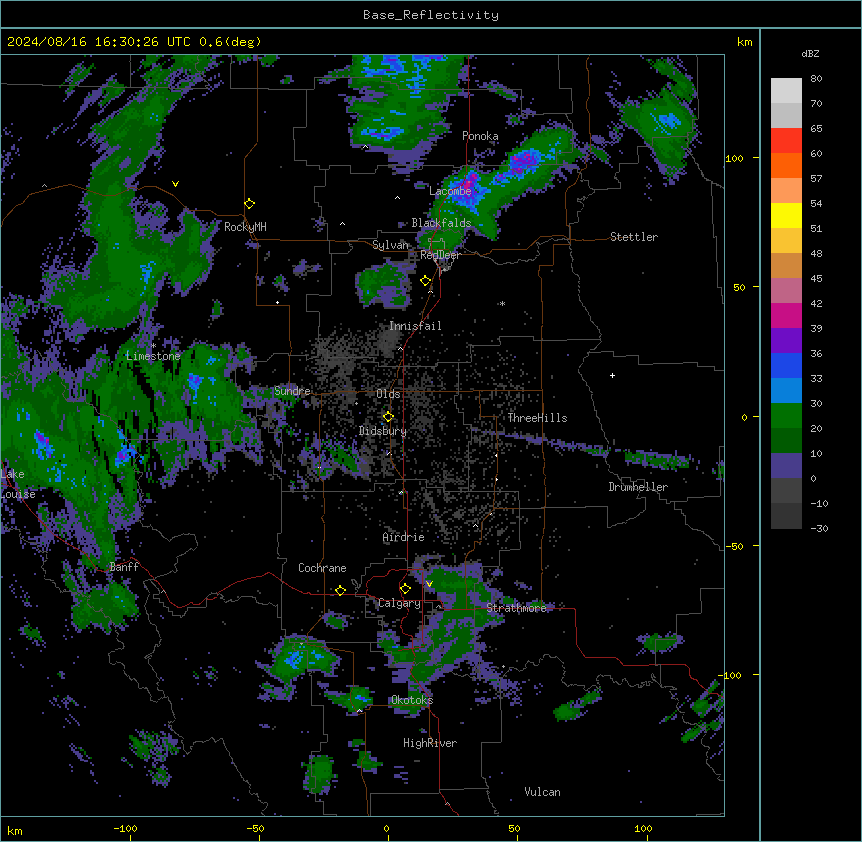Image resolution: width=862 pixels, height=842 pixels.
Task: Select the yellow station marker under Cochrane
Action: point(340,590)
